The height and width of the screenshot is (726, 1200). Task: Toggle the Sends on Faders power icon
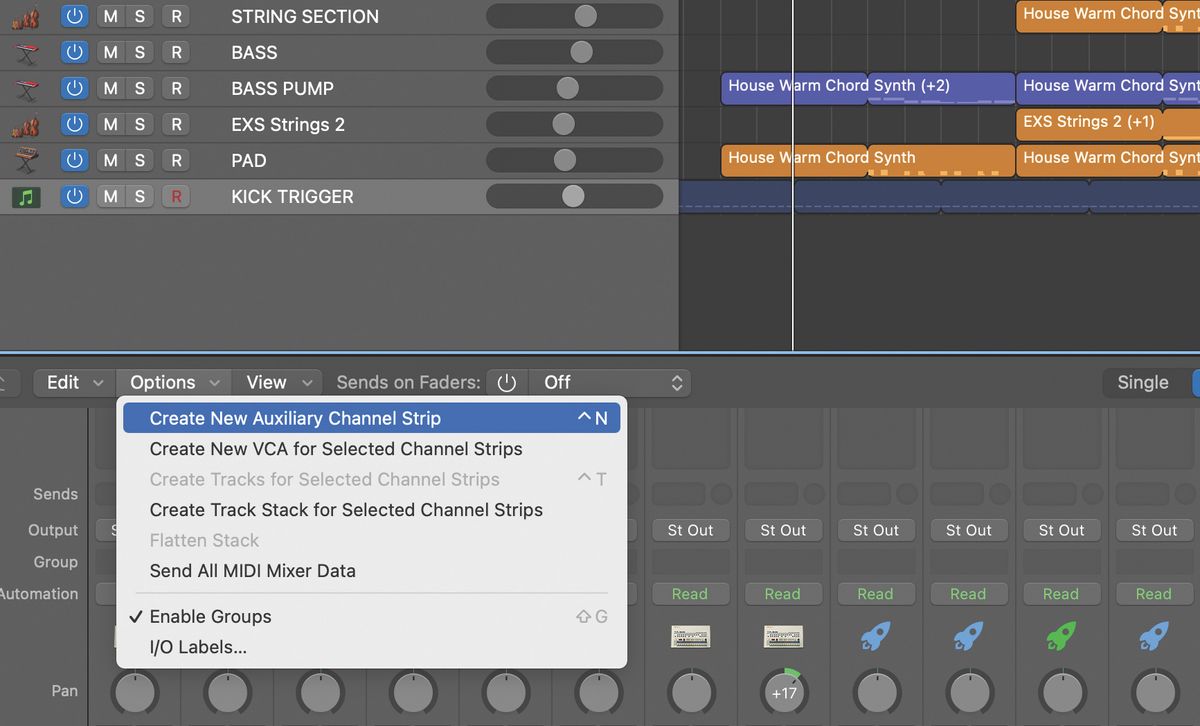click(507, 383)
